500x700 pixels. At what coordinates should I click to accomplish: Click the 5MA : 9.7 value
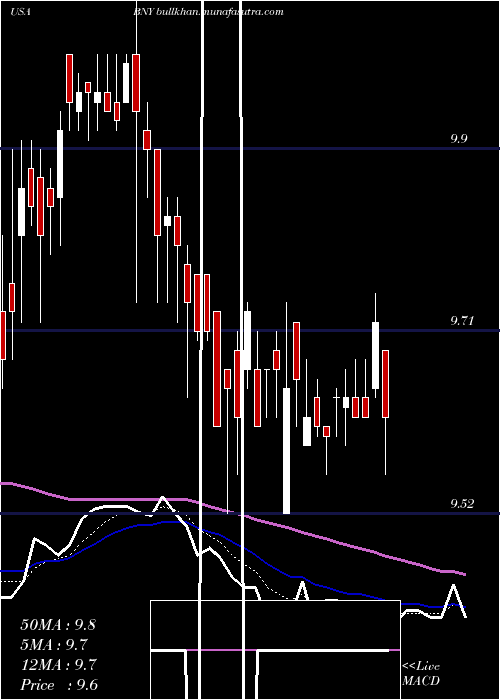(54, 645)
